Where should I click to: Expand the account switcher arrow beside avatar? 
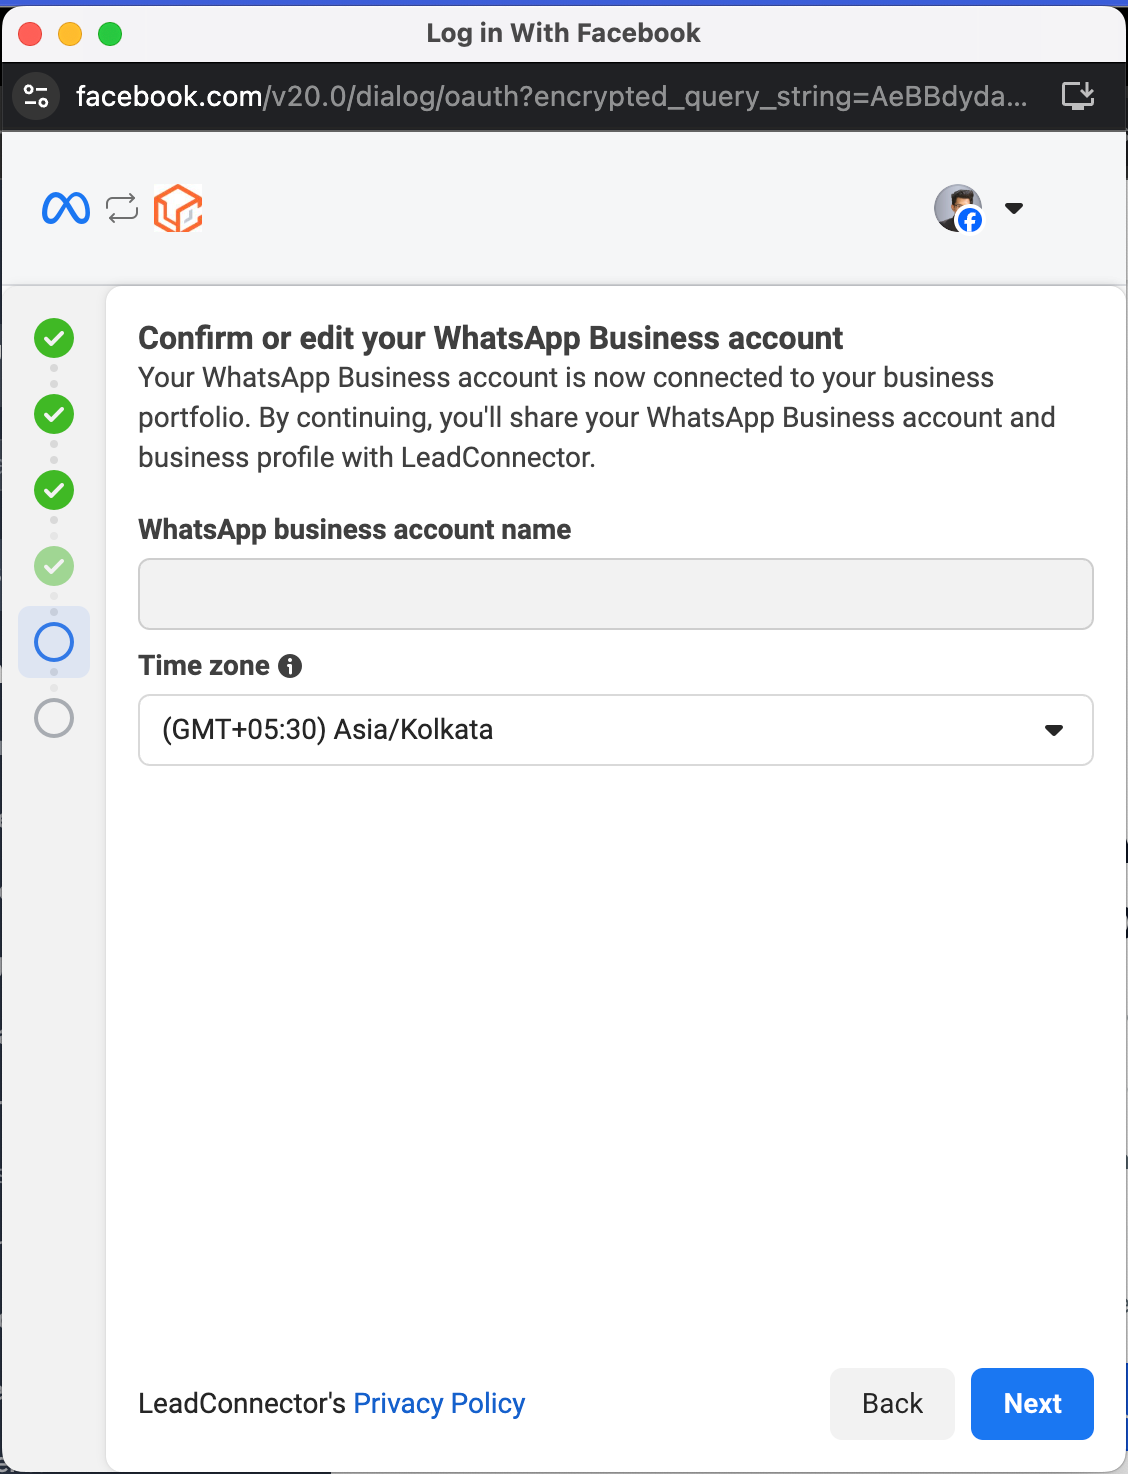click(x=1014, y=208)
